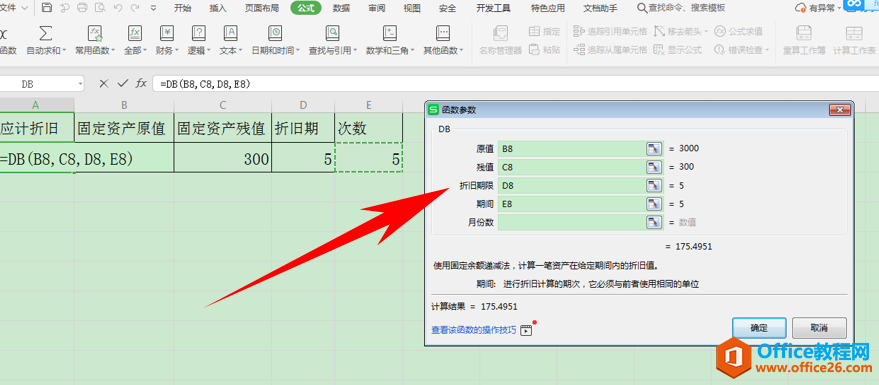Image resolution: width=879 pixels, height=385 pixels.
Task: Click the 确定 button in dialog
Action: coord(759,328)
